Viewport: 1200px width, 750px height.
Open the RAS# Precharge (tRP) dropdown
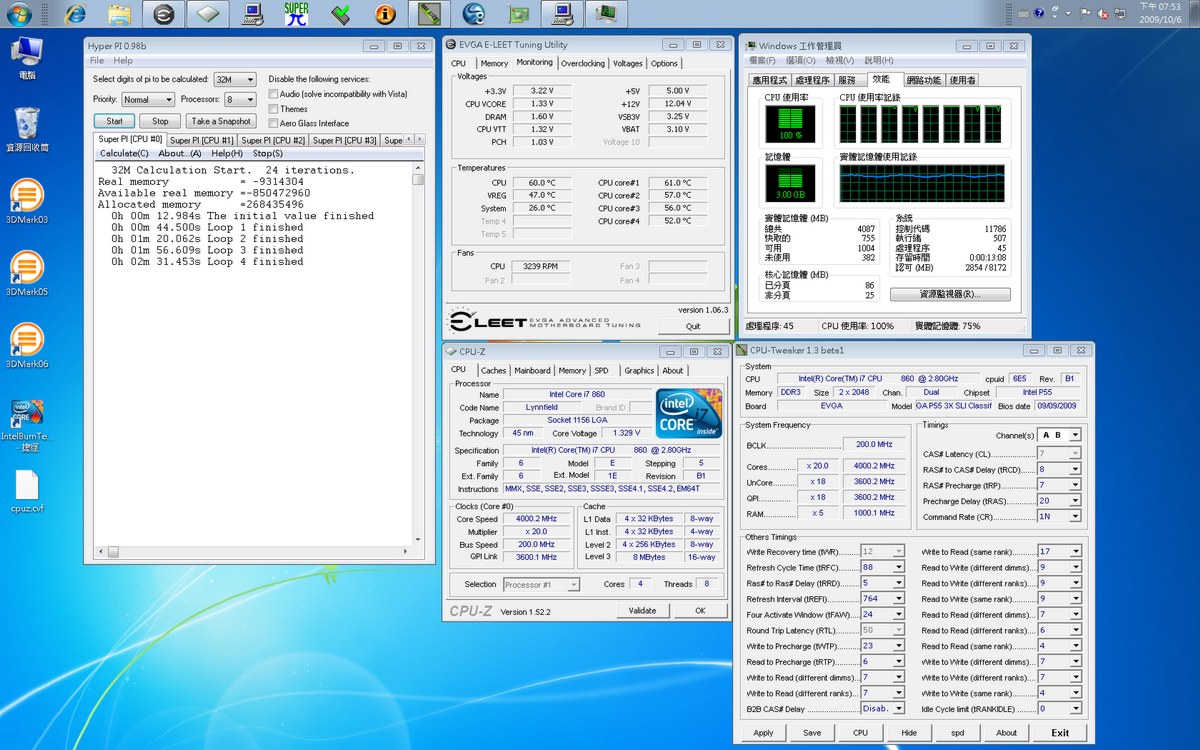click(1059, 485)
